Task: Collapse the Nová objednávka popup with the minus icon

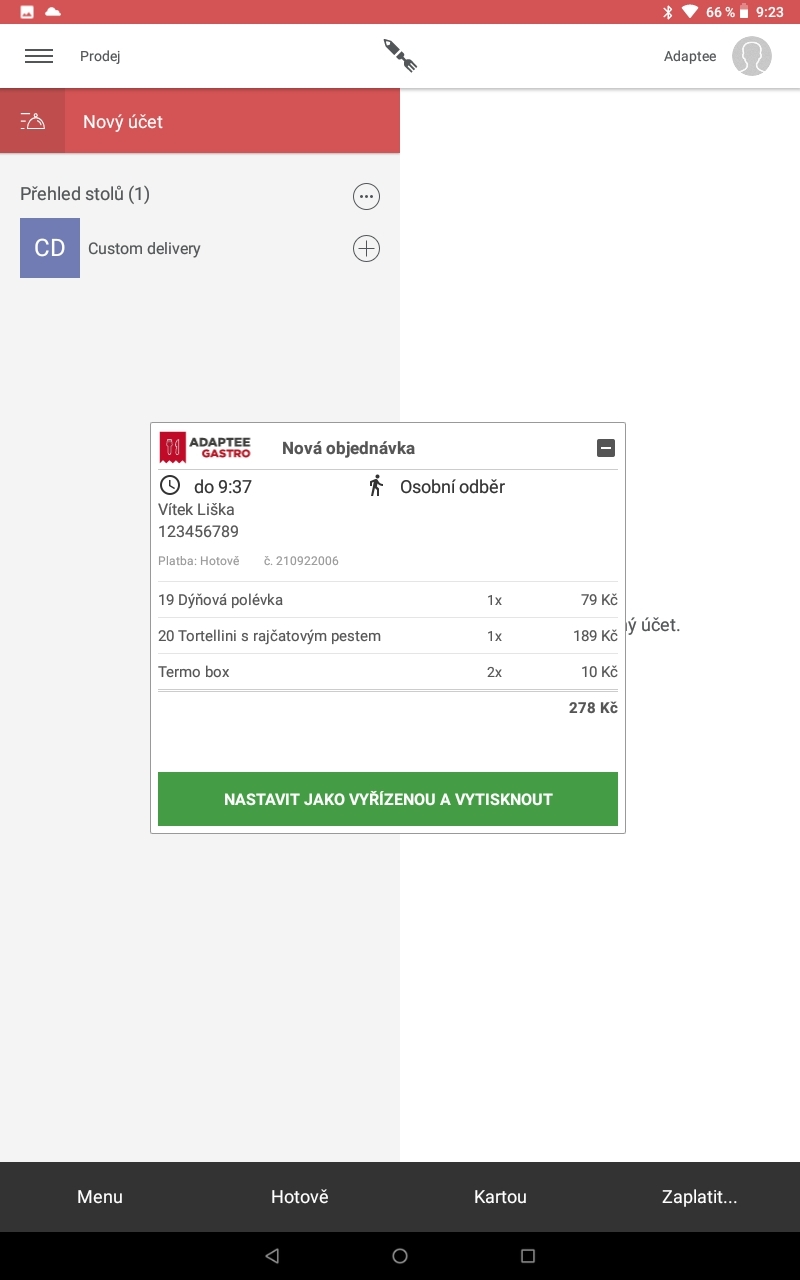Action: pos(606,448)
